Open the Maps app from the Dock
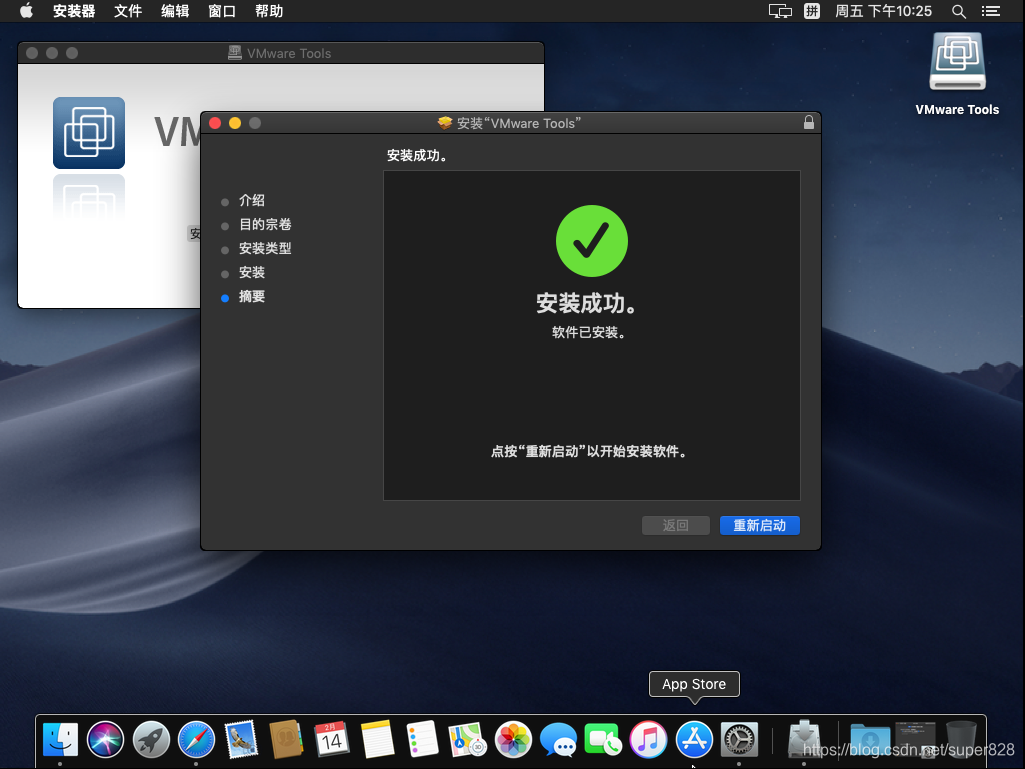Viewport: 1025px width, 769px height. click(x=468, y=740)
